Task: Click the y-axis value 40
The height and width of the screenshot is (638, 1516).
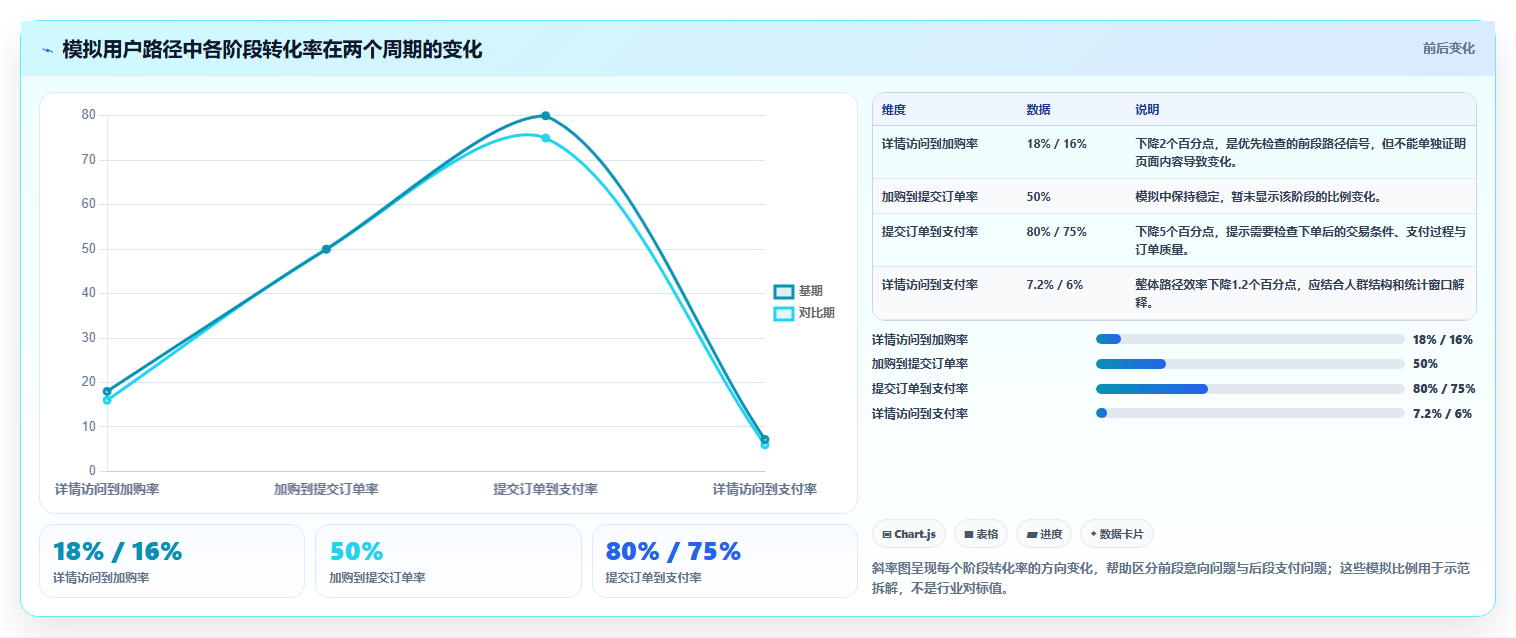Action: pos(89,293)
